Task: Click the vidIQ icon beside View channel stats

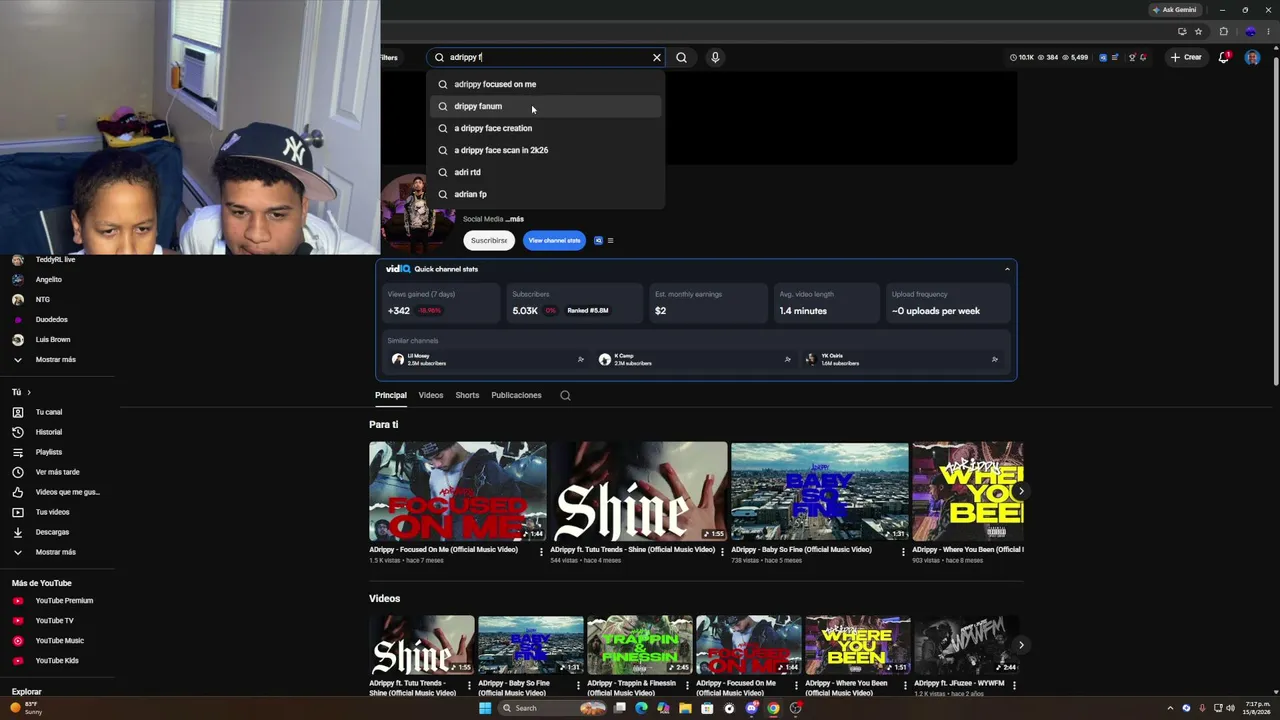Action: point(599,240)
